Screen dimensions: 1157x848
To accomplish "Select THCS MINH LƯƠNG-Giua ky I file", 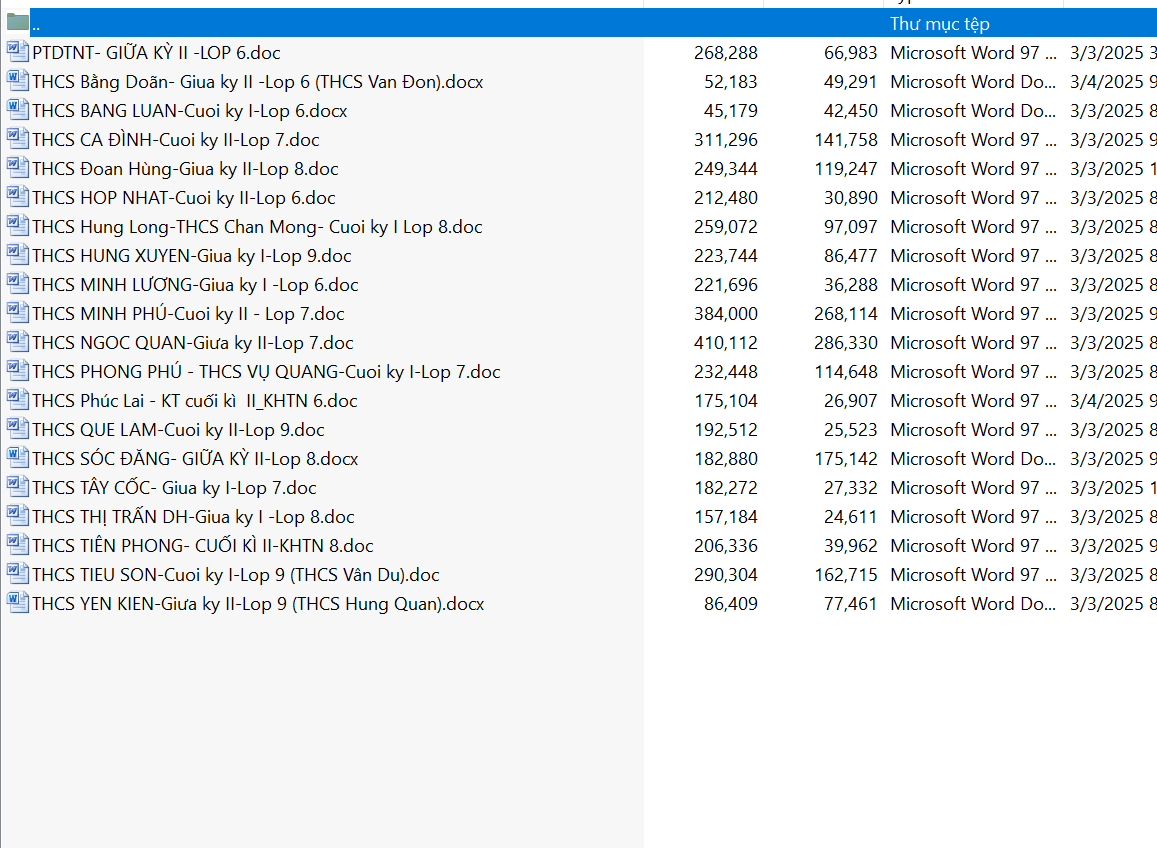I will point(195,285).
